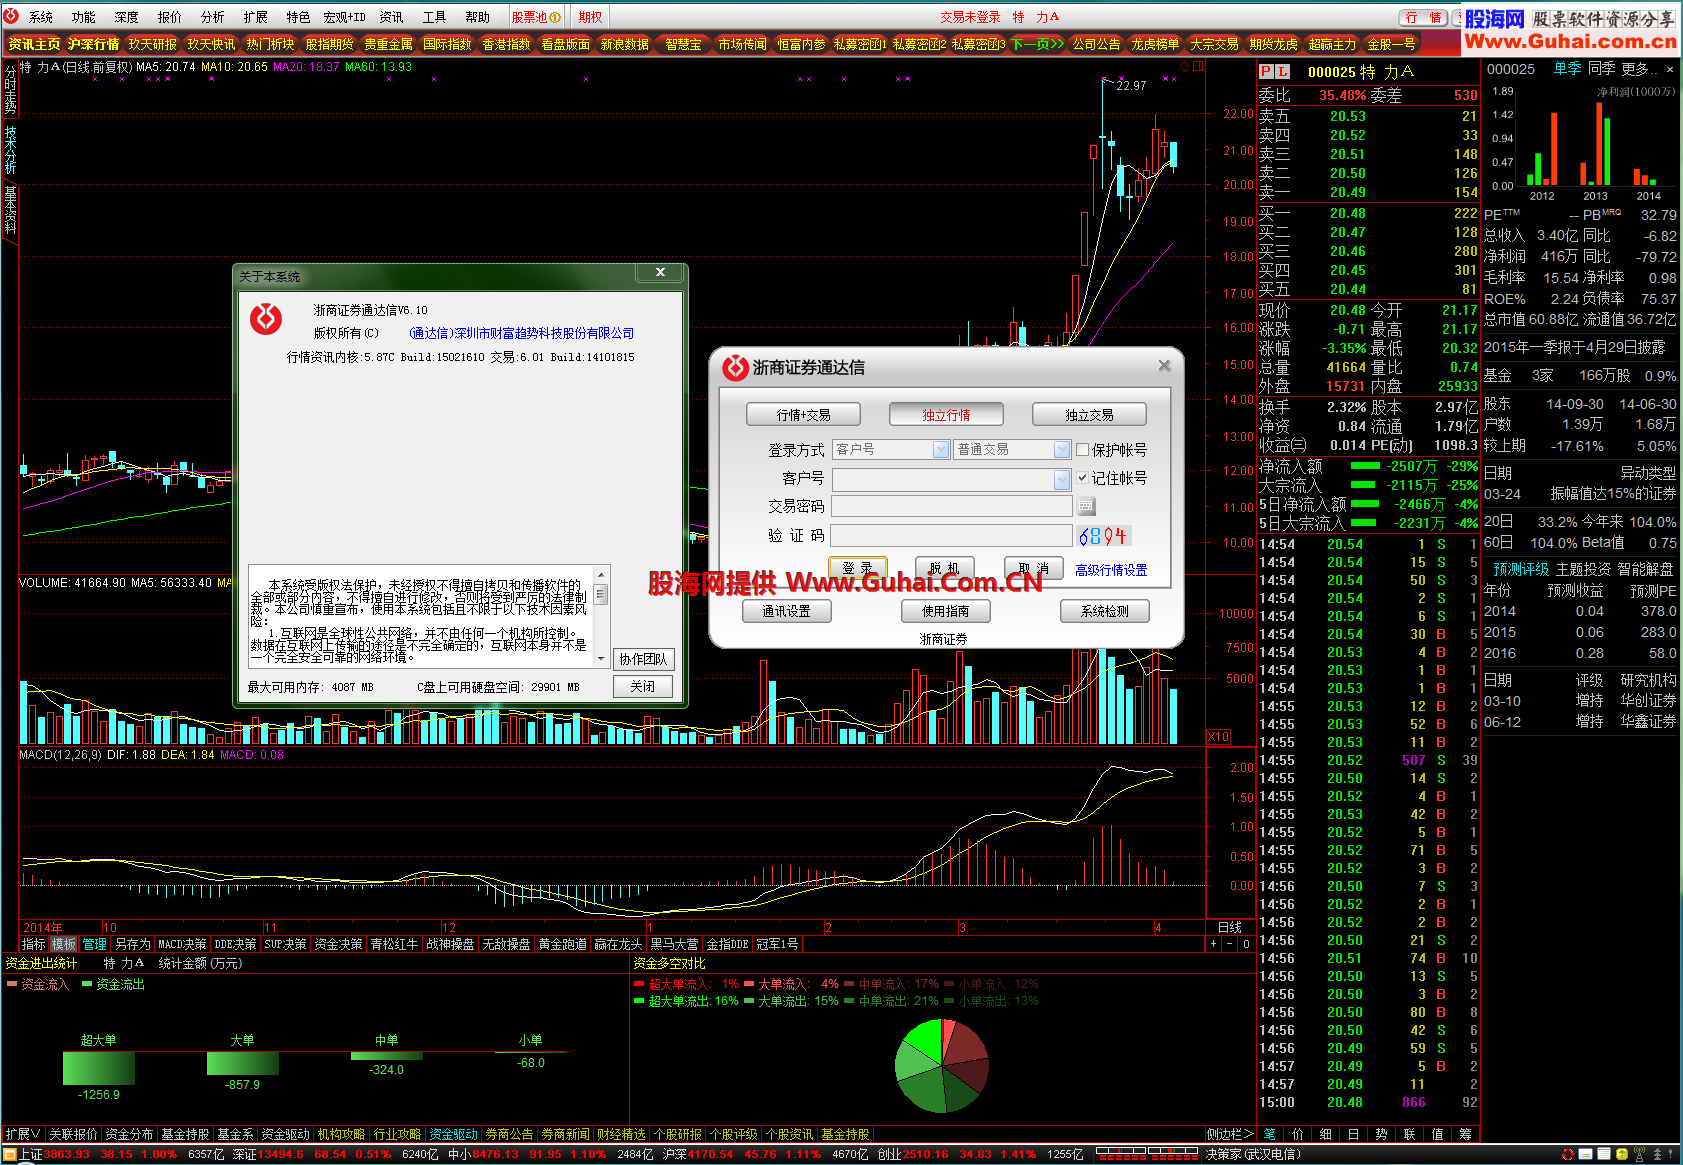Switch to 同季 same-quarter mode

pyautogui.click(x=1601, y=69)
